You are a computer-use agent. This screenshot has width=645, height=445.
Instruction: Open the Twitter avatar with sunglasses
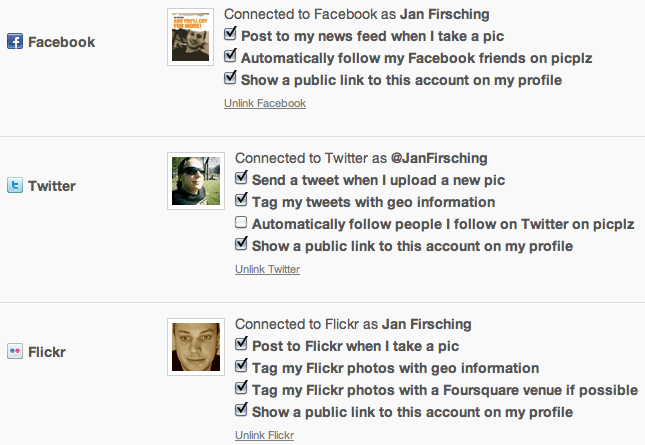pos(196,181)
